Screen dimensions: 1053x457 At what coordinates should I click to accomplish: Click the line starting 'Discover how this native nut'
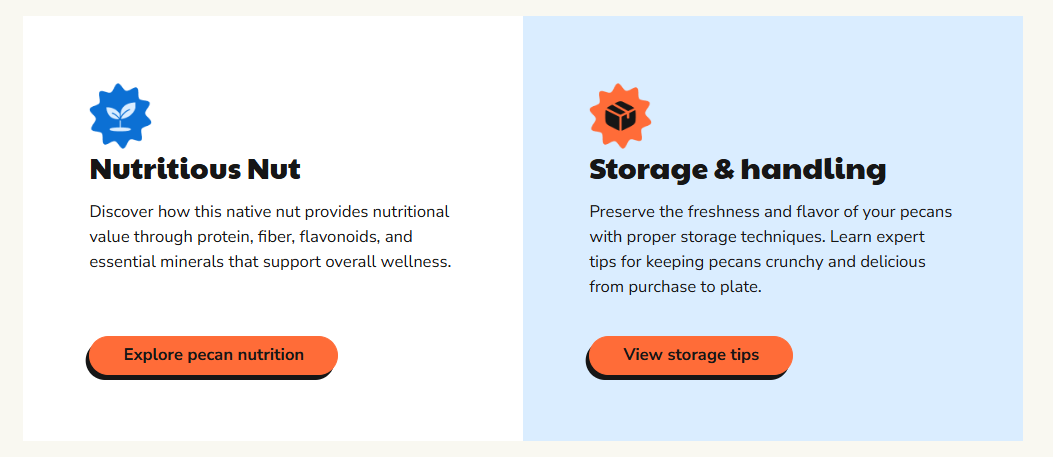(269, 212)
